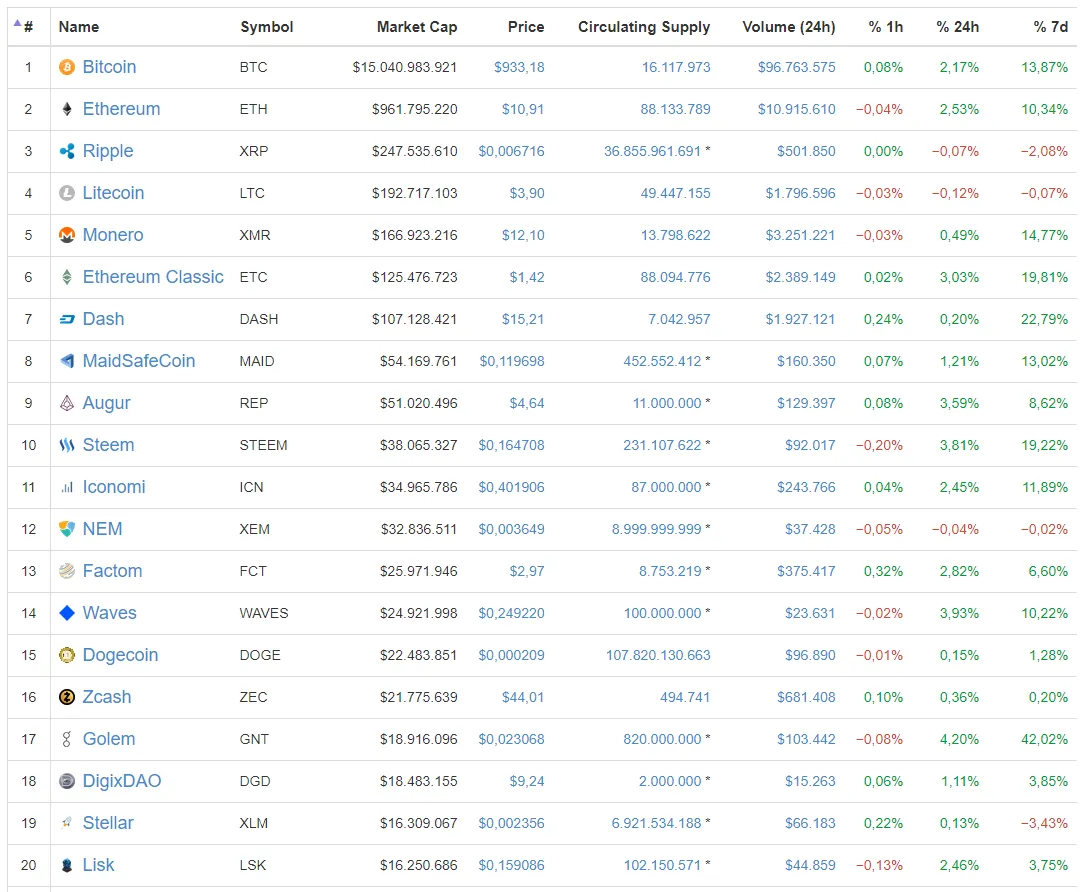1086x892 pixels.
Task: Click Dash circulating supply 7.042.957
Action: [679, 319]
